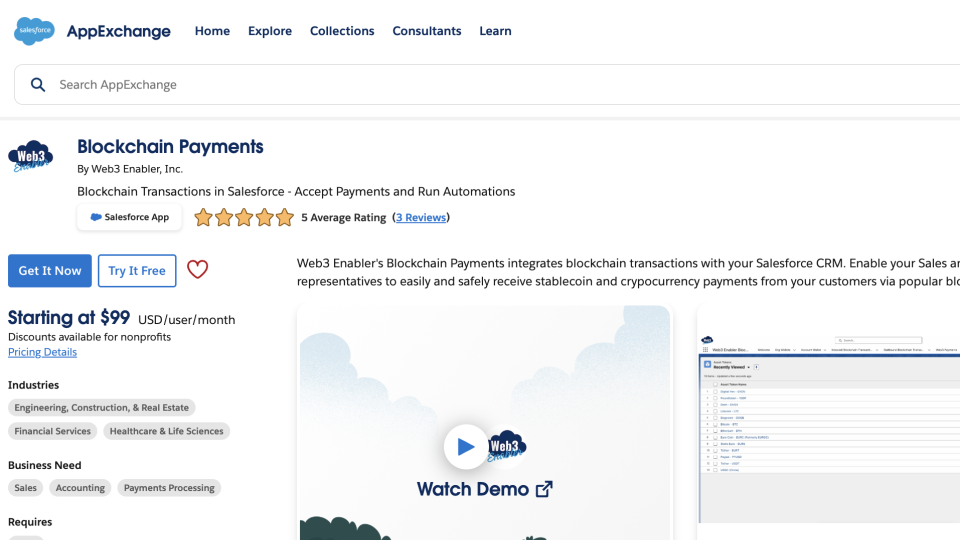Click the Blockchain Payments title
The height and width of the screenshot is (540, 960).
(170, 147)
